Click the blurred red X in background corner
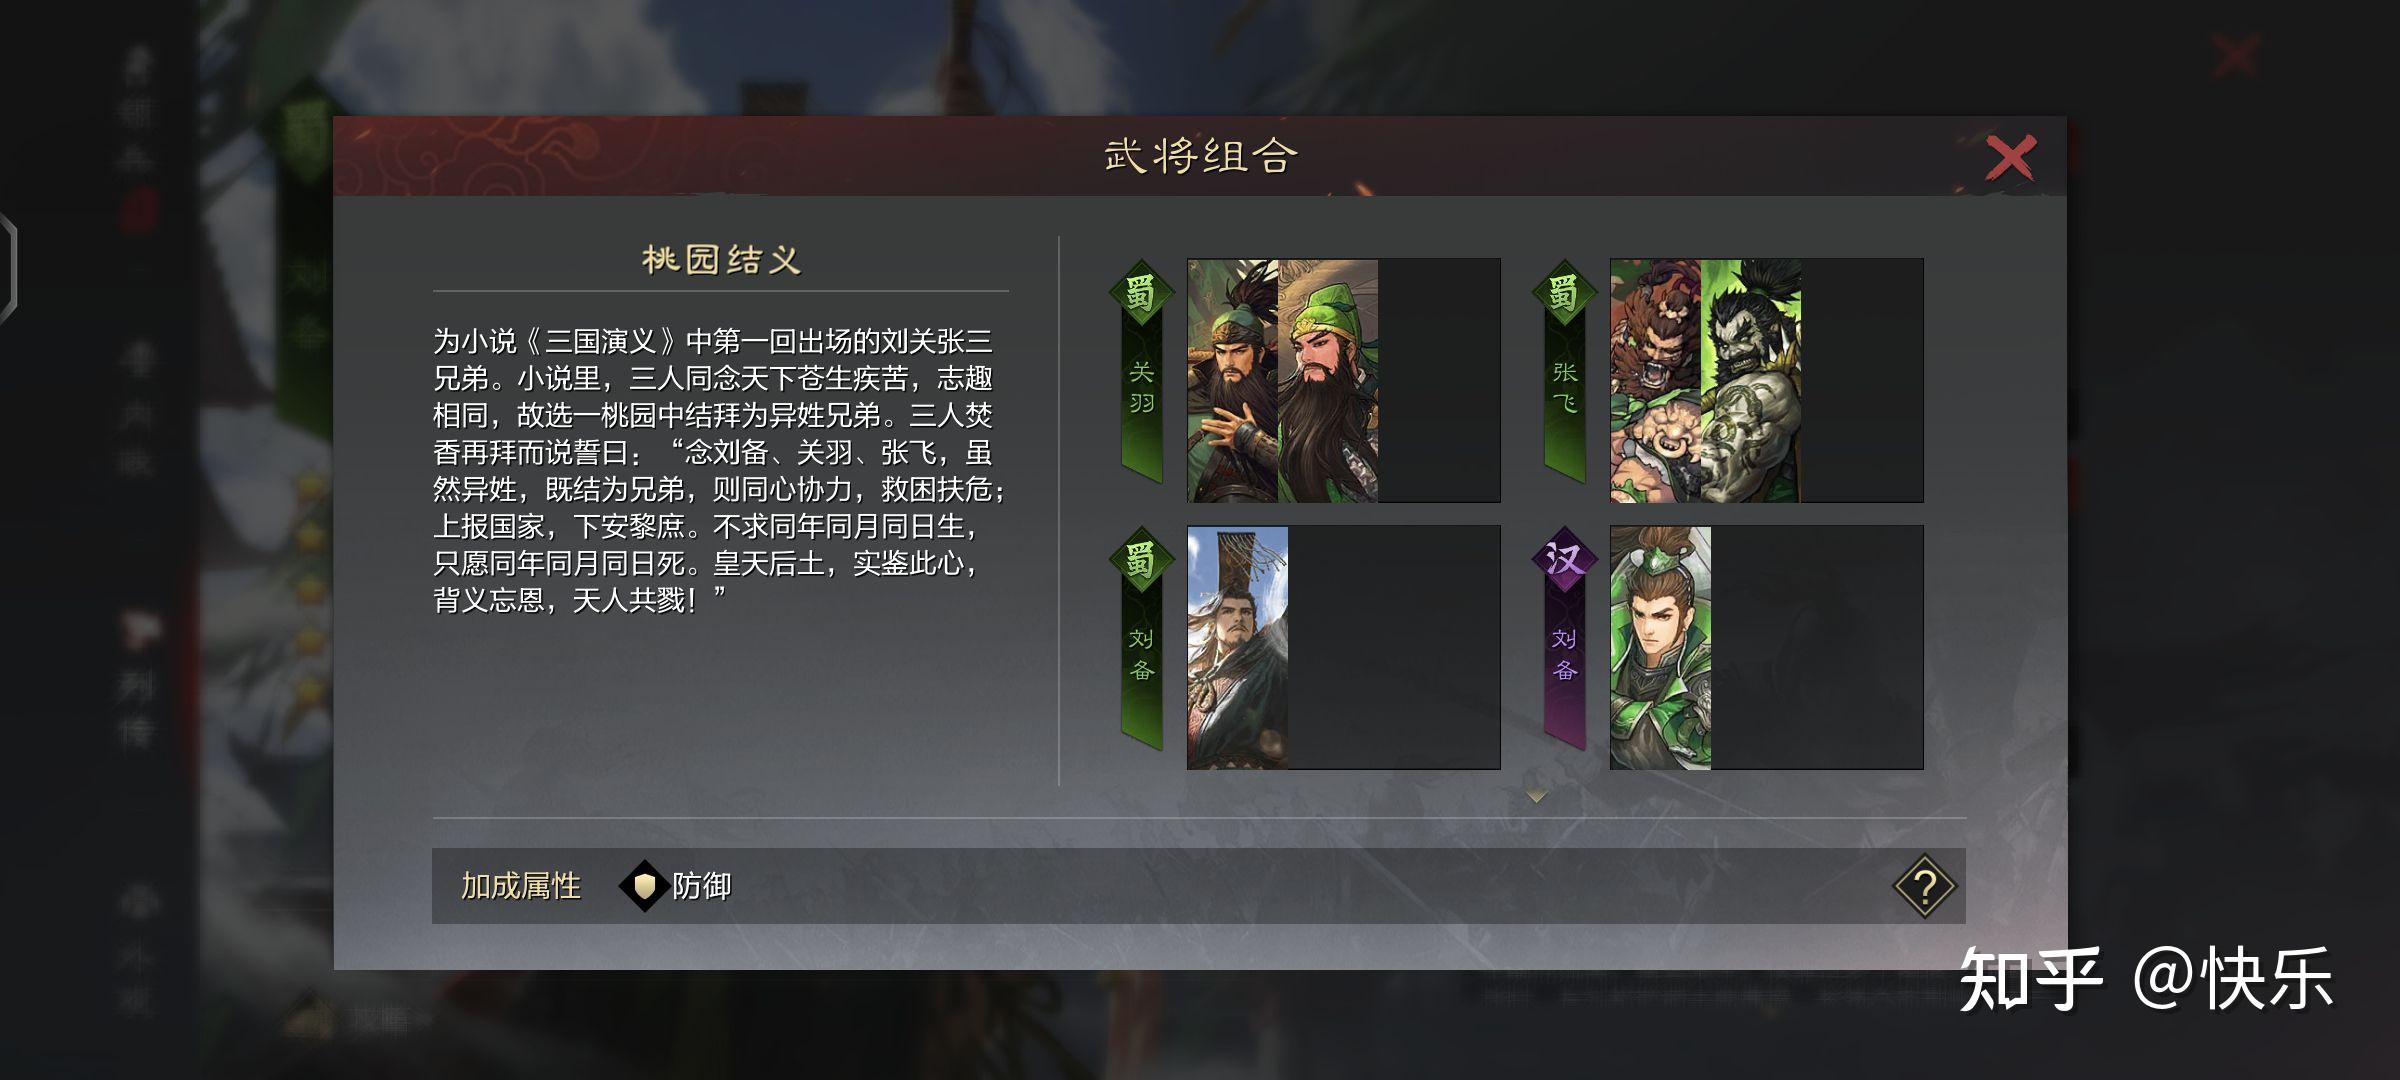Screen dimensions: 2400x1080 tap(2236, 56)
